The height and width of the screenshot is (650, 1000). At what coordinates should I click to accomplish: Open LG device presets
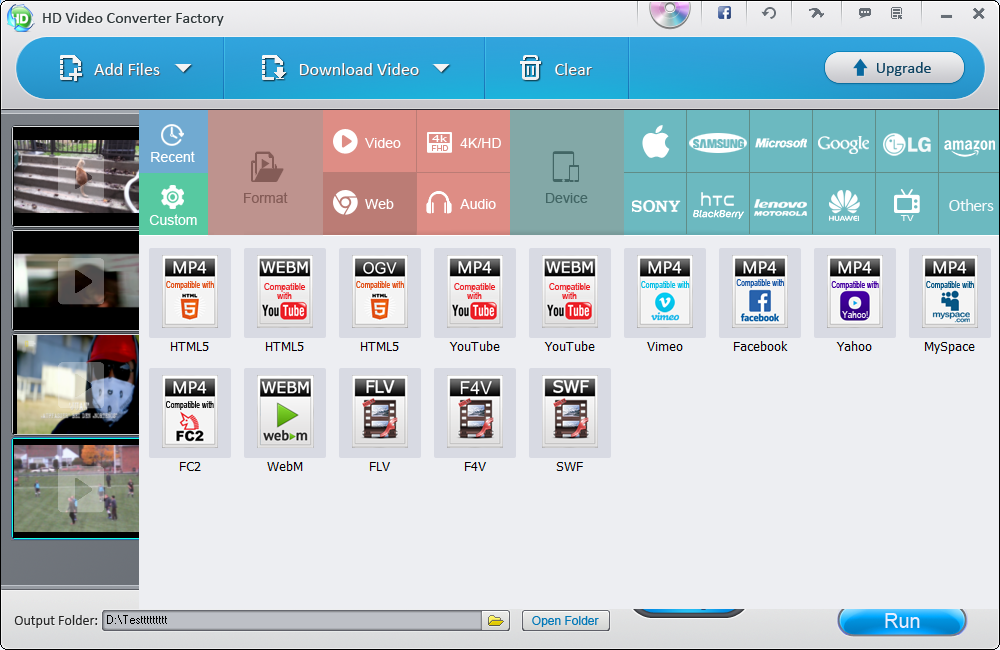906,142
